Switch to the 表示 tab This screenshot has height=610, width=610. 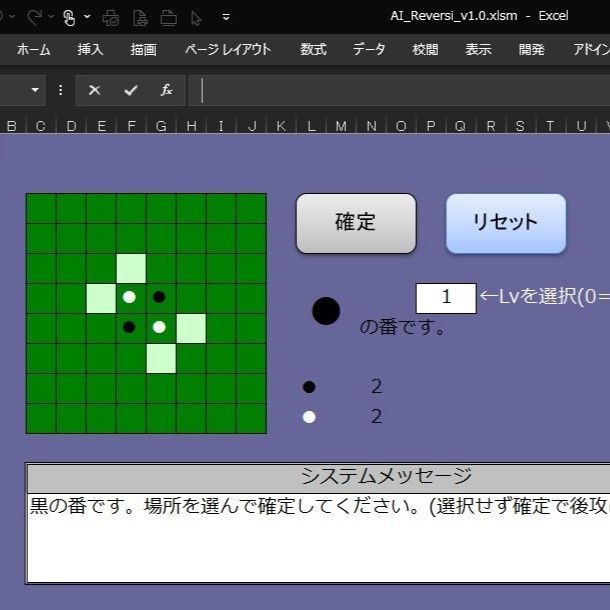(x=479, y=49)
